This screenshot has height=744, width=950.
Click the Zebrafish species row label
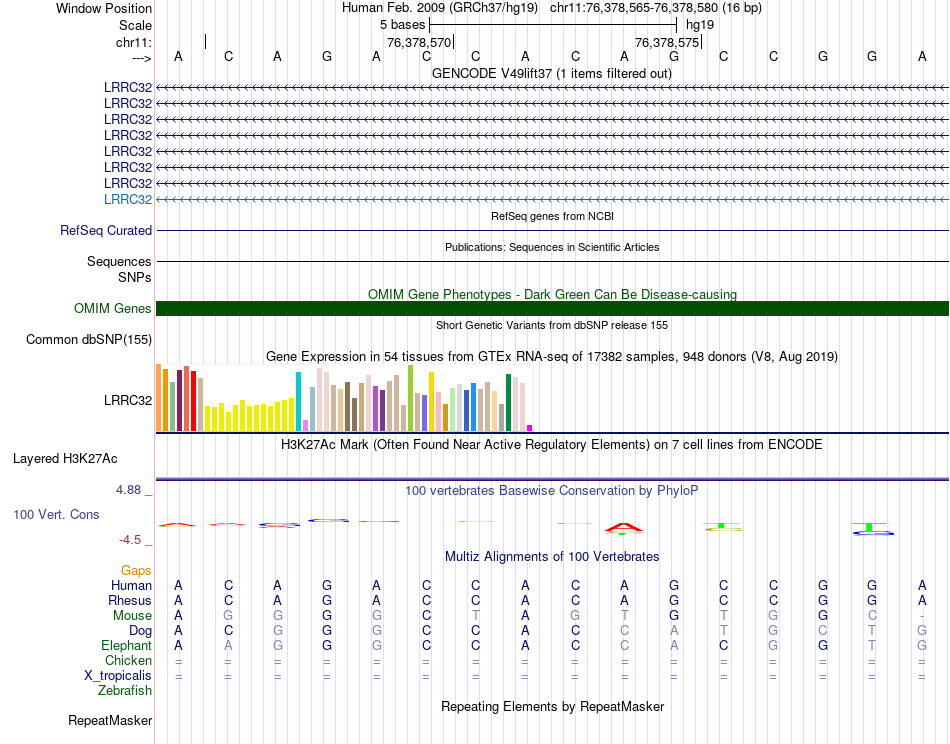(125, 691)
